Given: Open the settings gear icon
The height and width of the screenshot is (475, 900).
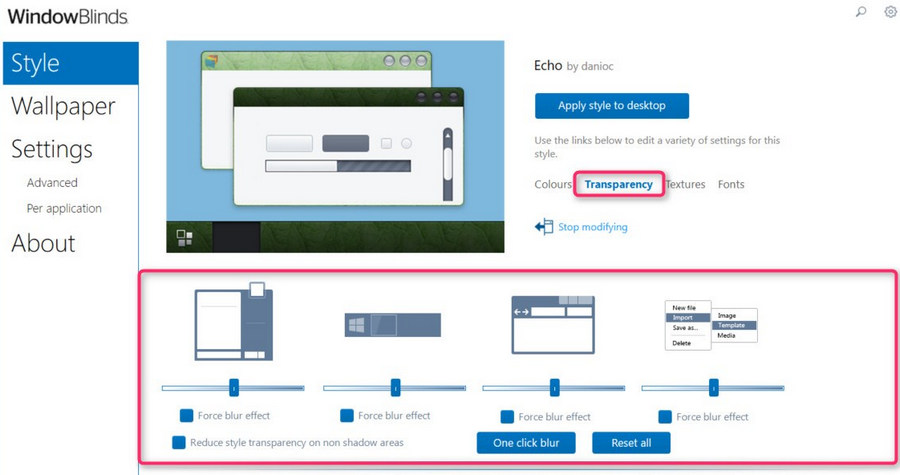Looking at the screenshot, I should tap(890, 11).
